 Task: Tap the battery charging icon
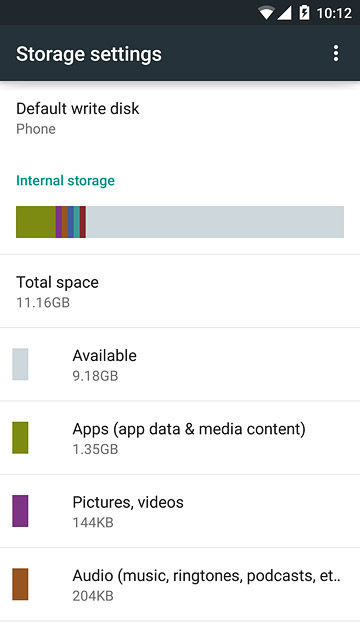tap(304, 13)
